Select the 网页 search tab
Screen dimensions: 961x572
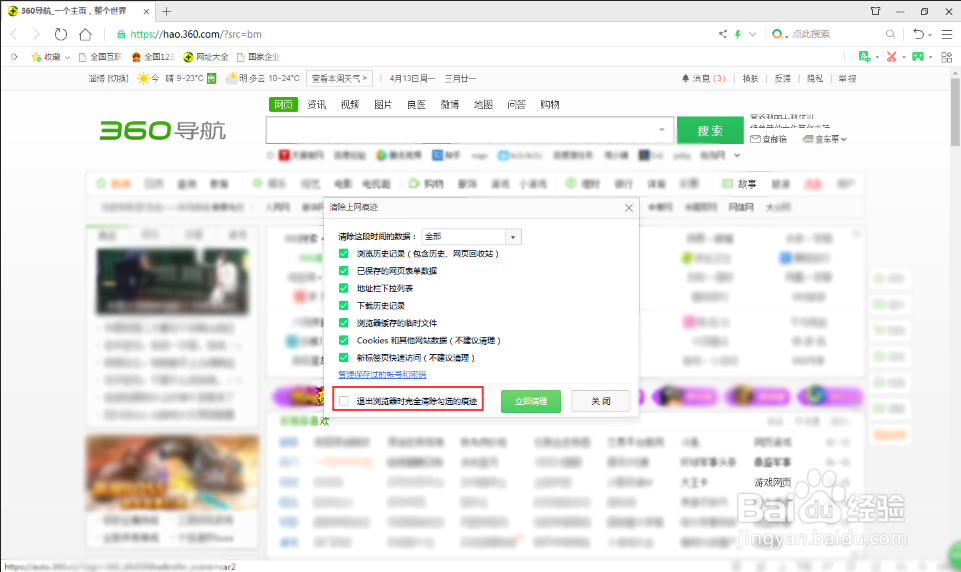pos(283,104)
